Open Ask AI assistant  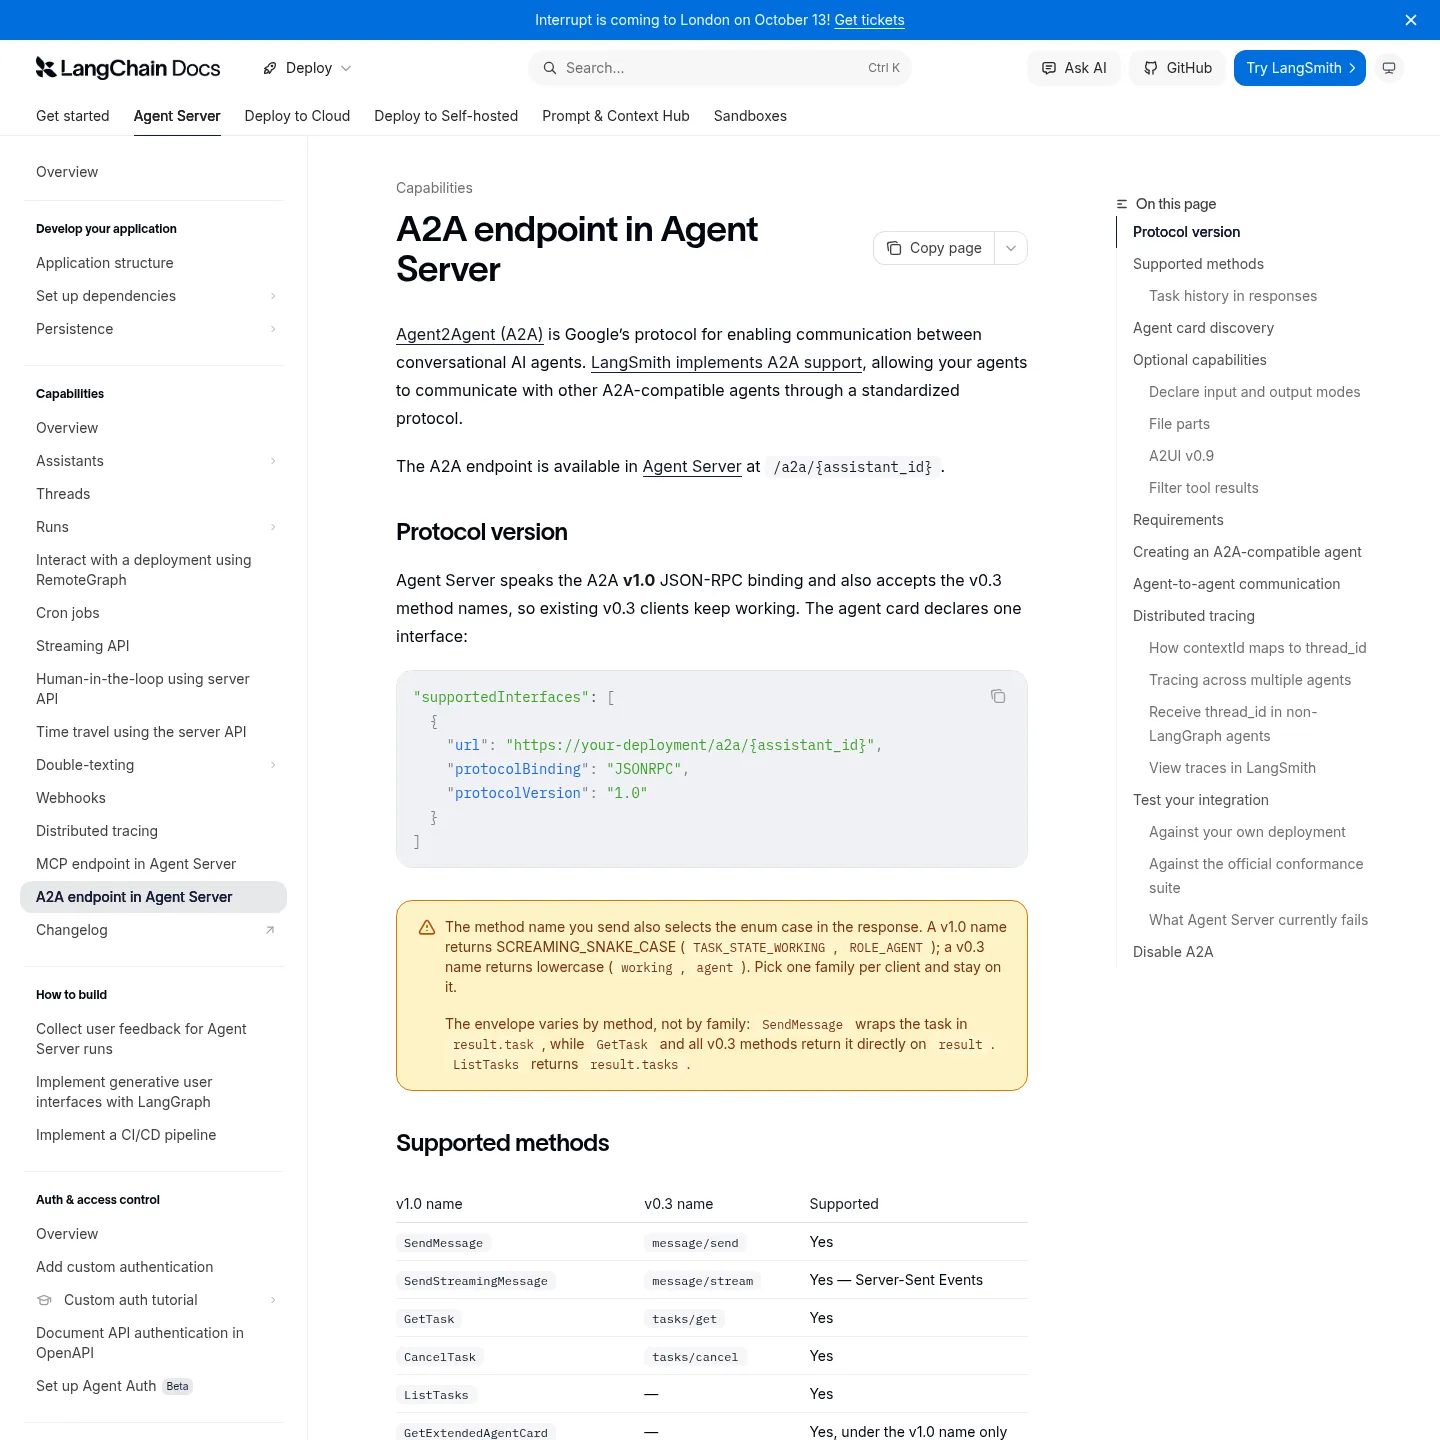[1074, 68]
